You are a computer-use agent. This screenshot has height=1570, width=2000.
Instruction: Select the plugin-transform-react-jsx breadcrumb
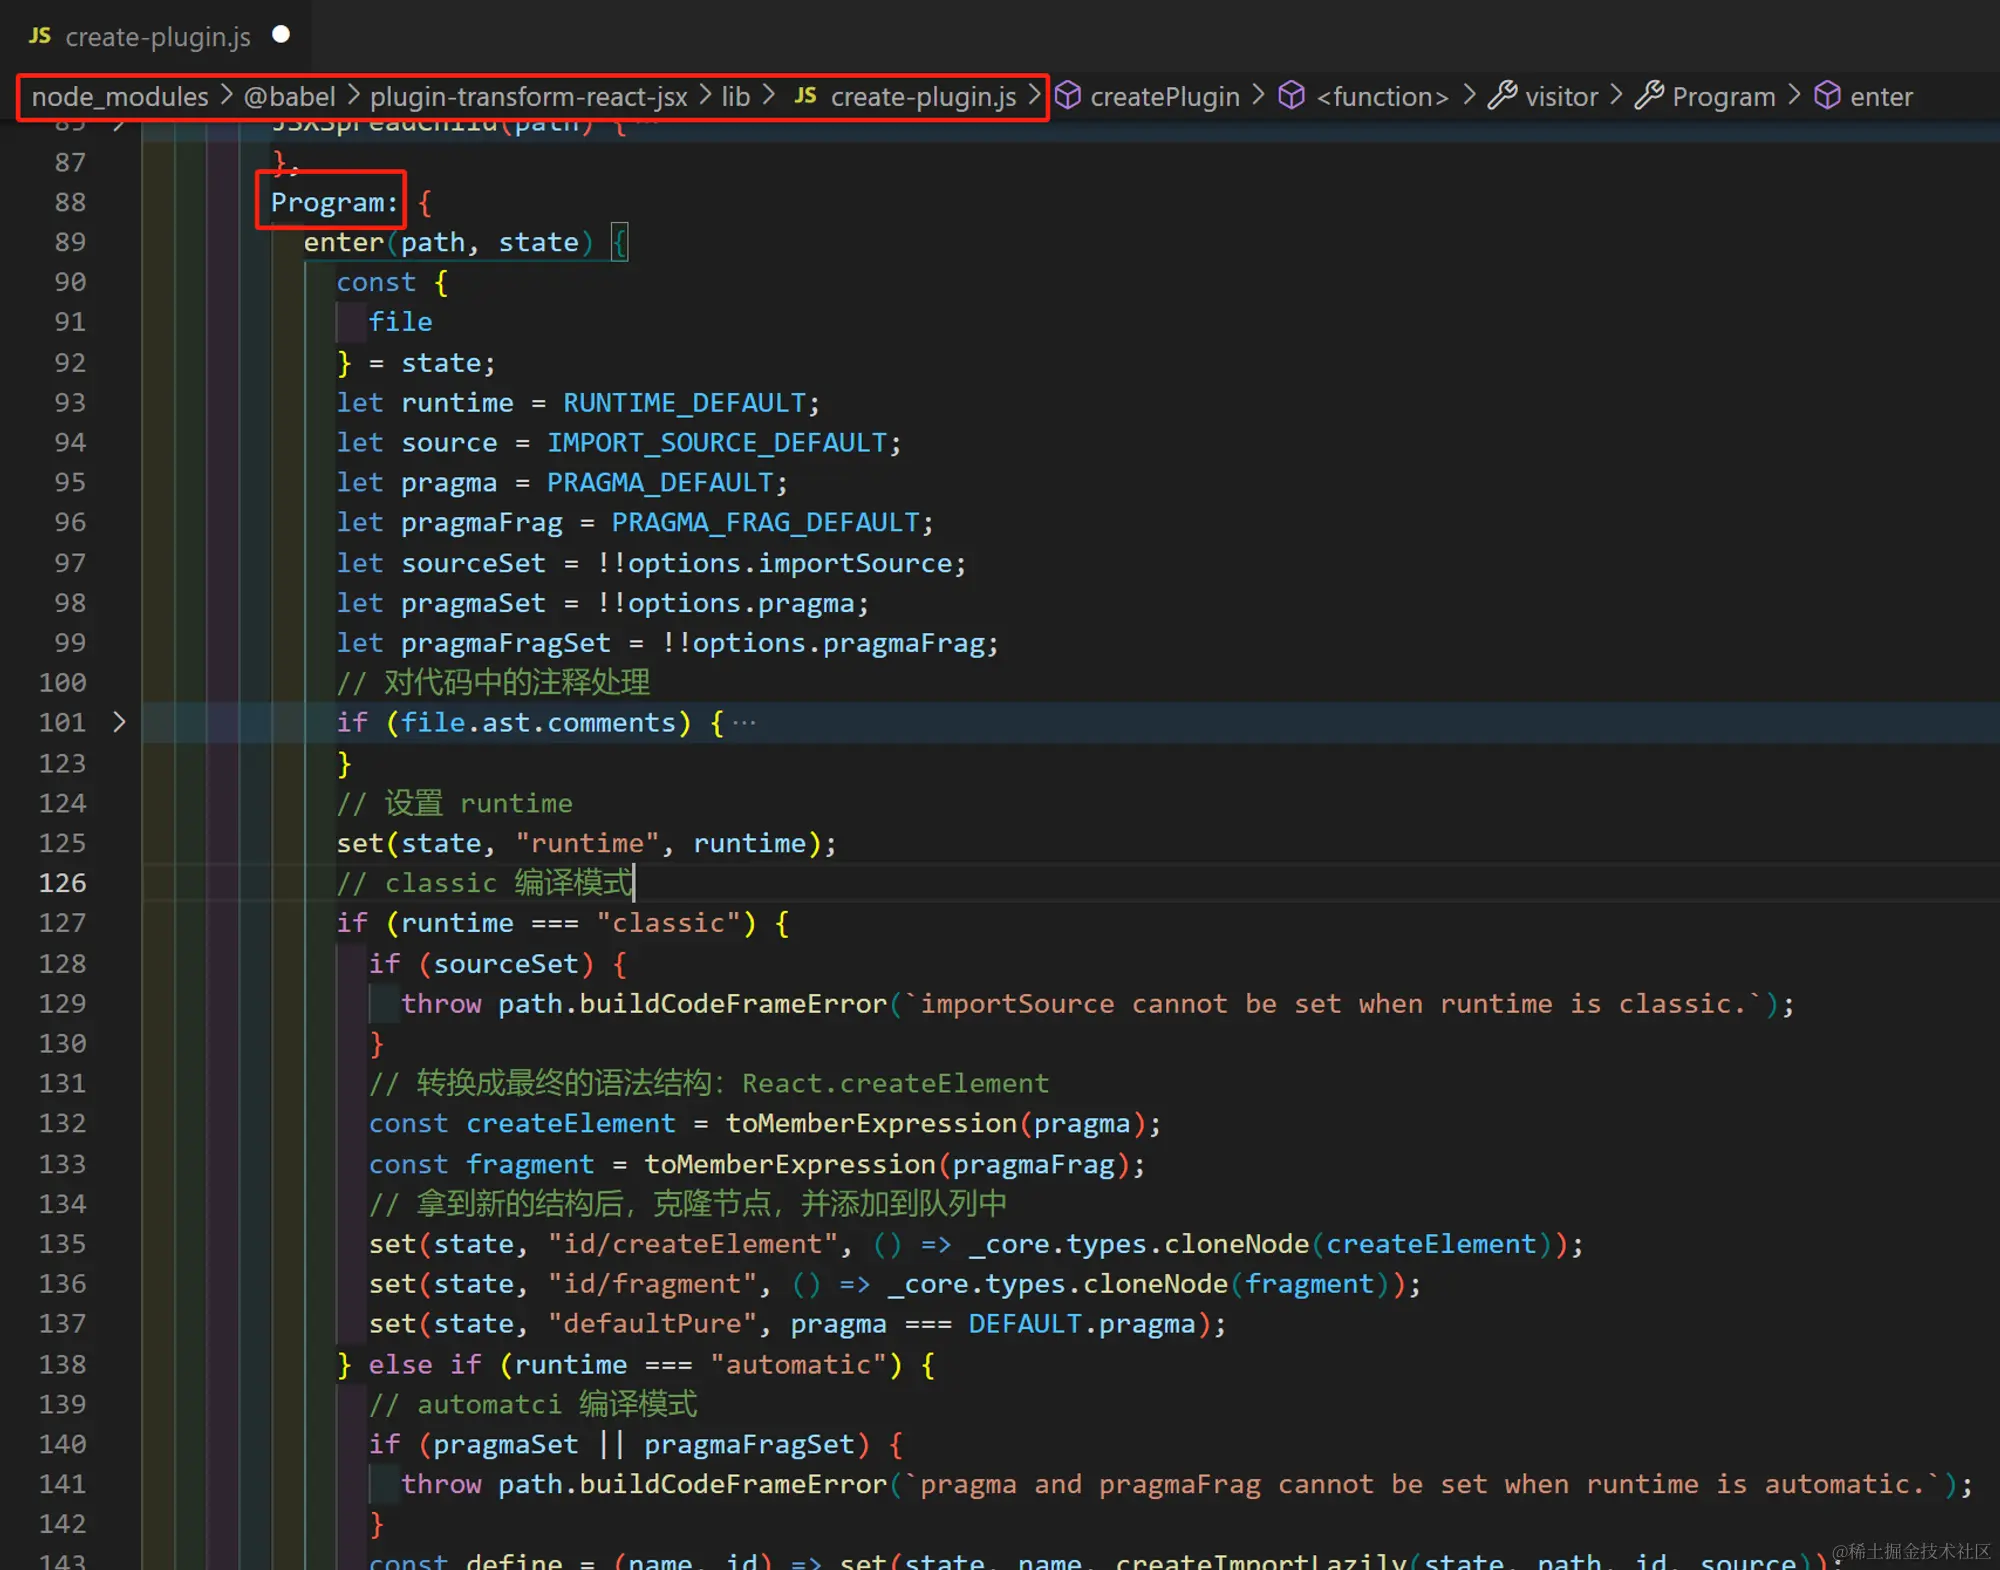528,97
